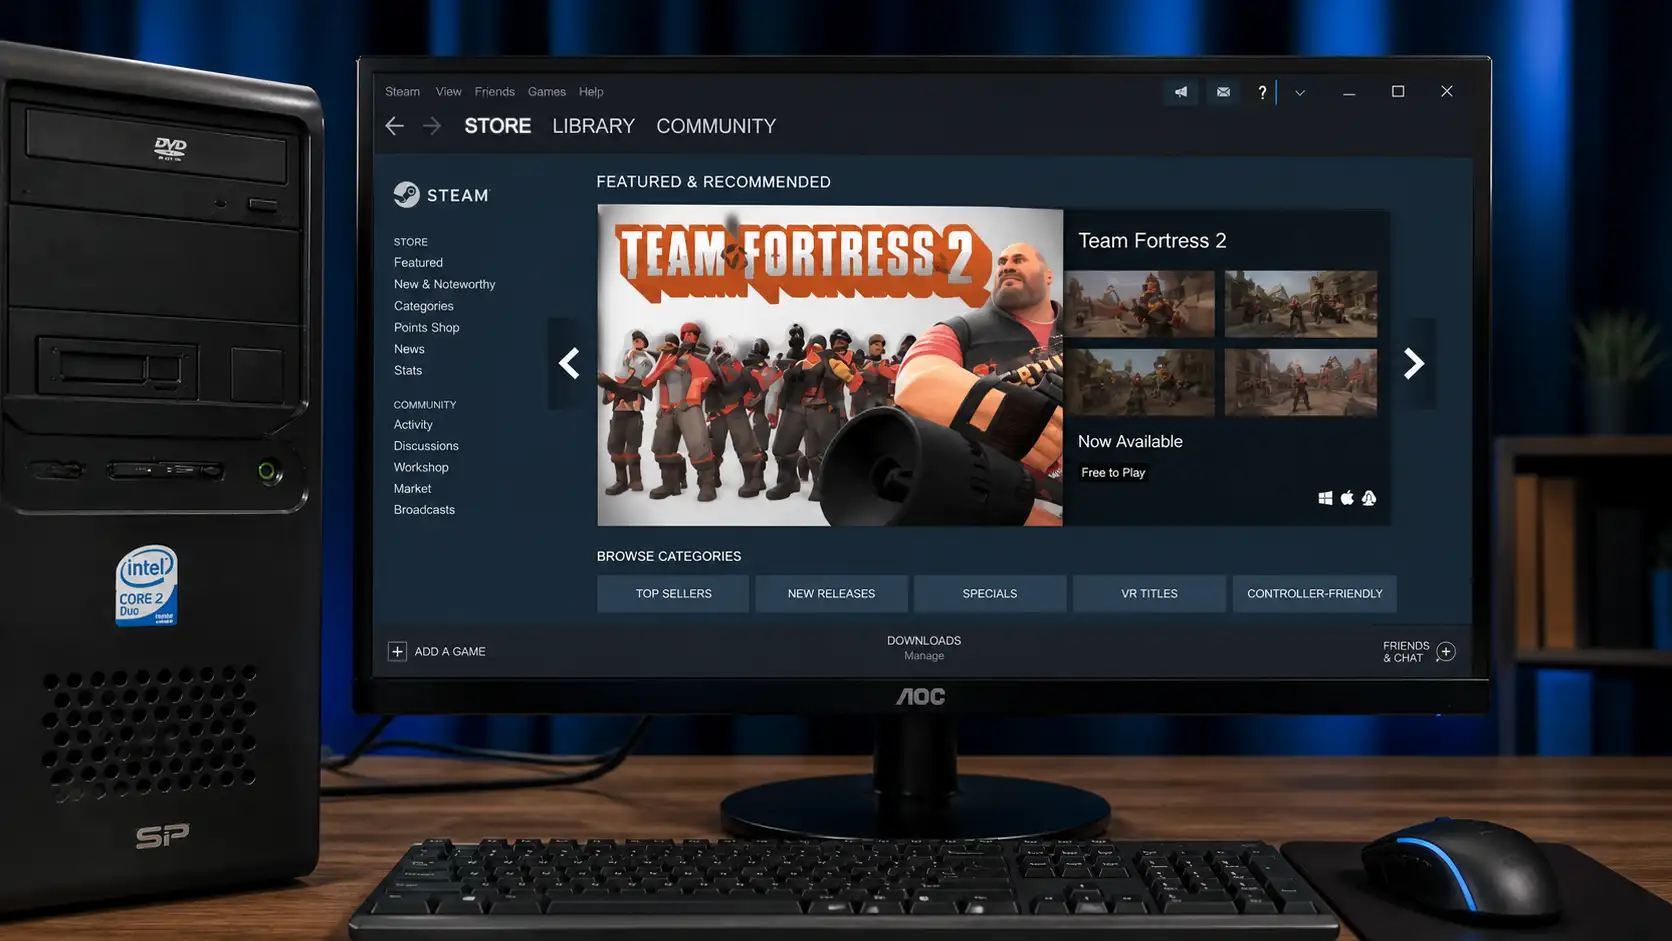Click the plus icon beside Add a Game
This screenshot has width=1672, height=941.
click(x=397, y=651)
